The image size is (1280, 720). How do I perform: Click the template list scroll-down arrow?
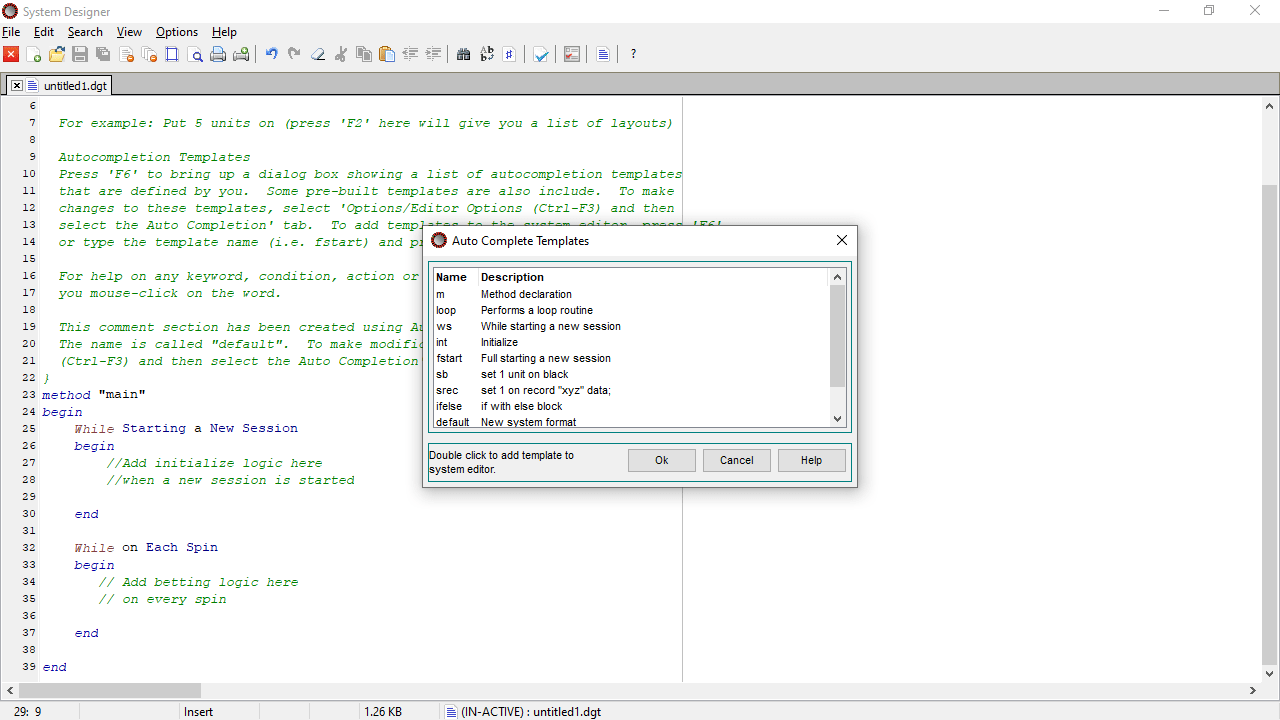[x=838, y=419]
